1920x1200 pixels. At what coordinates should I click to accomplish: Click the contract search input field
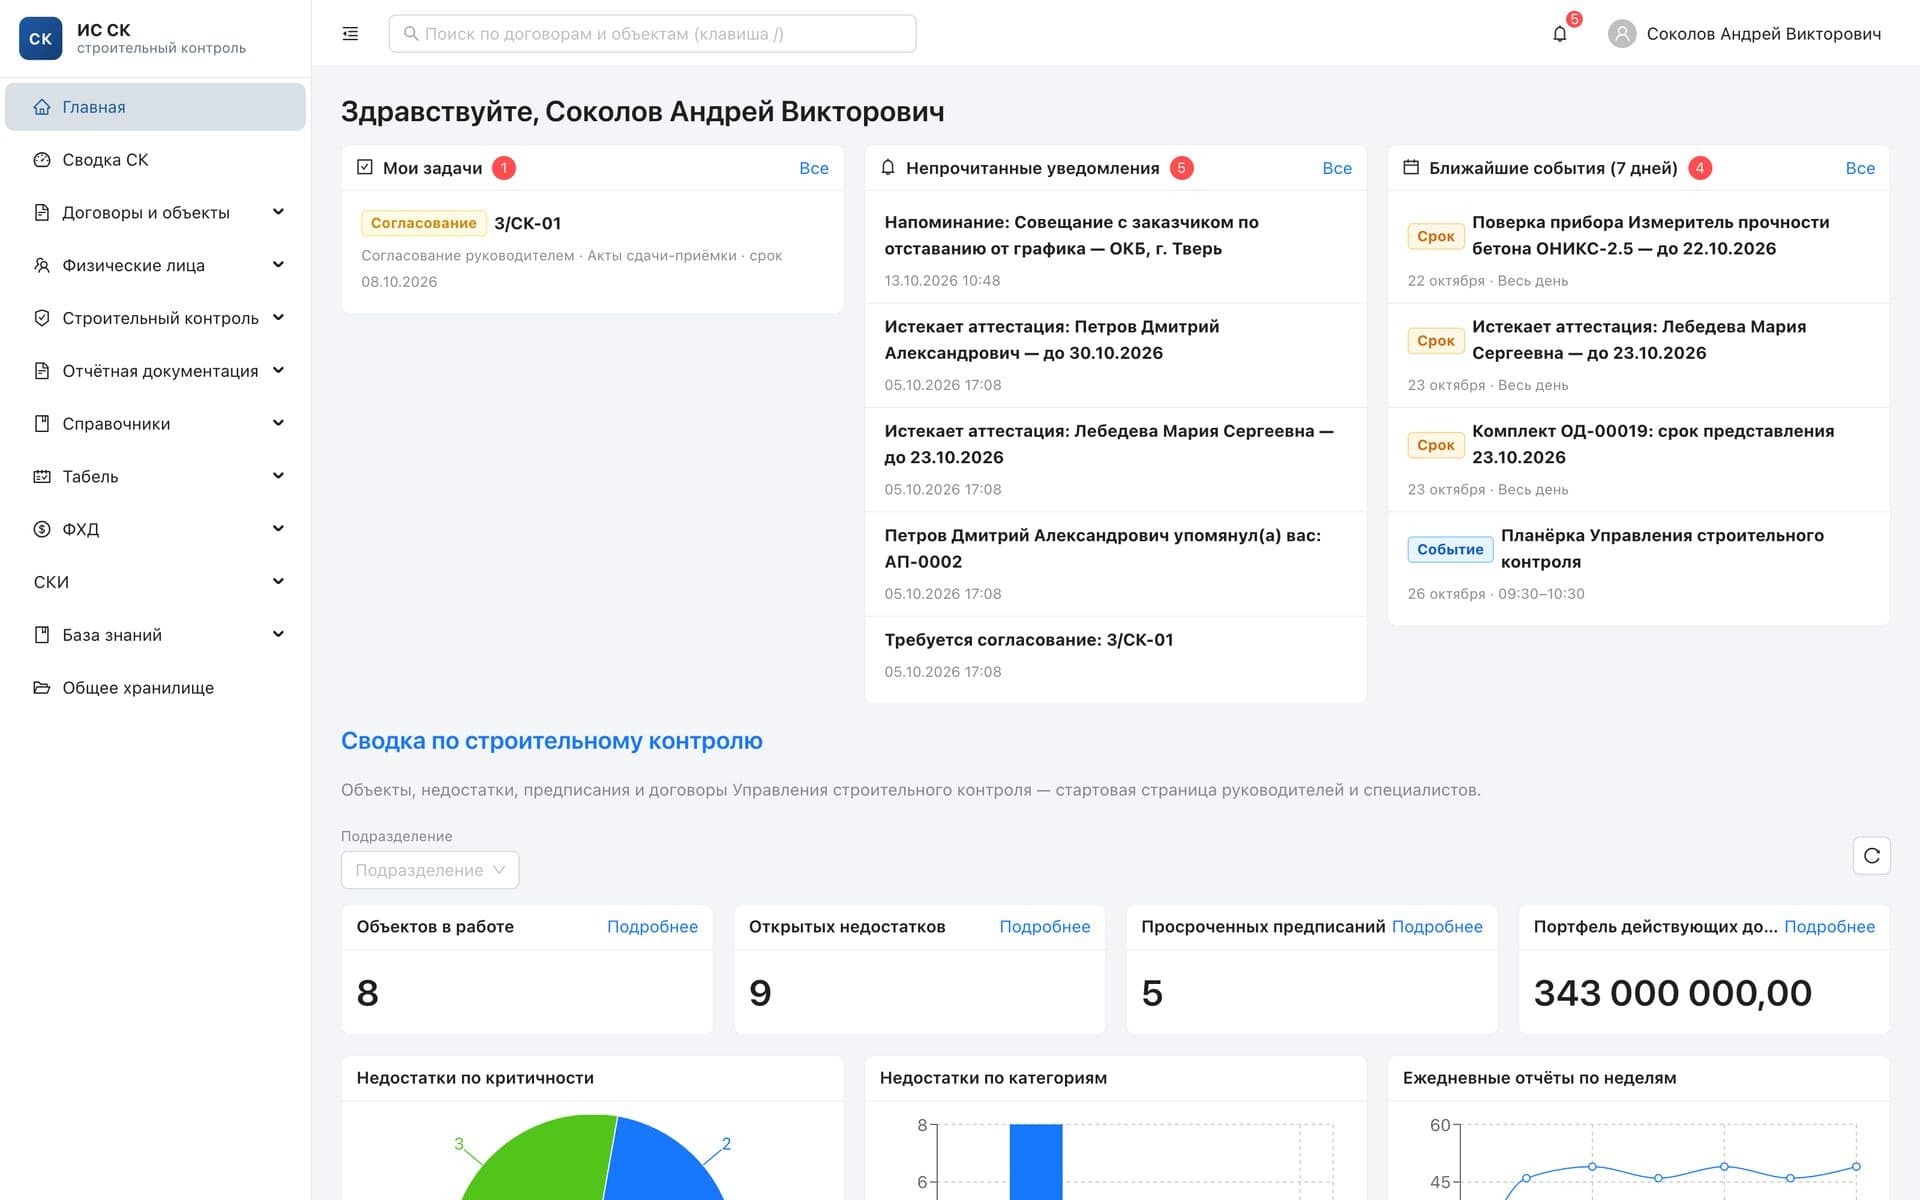(x=652, y=34)
